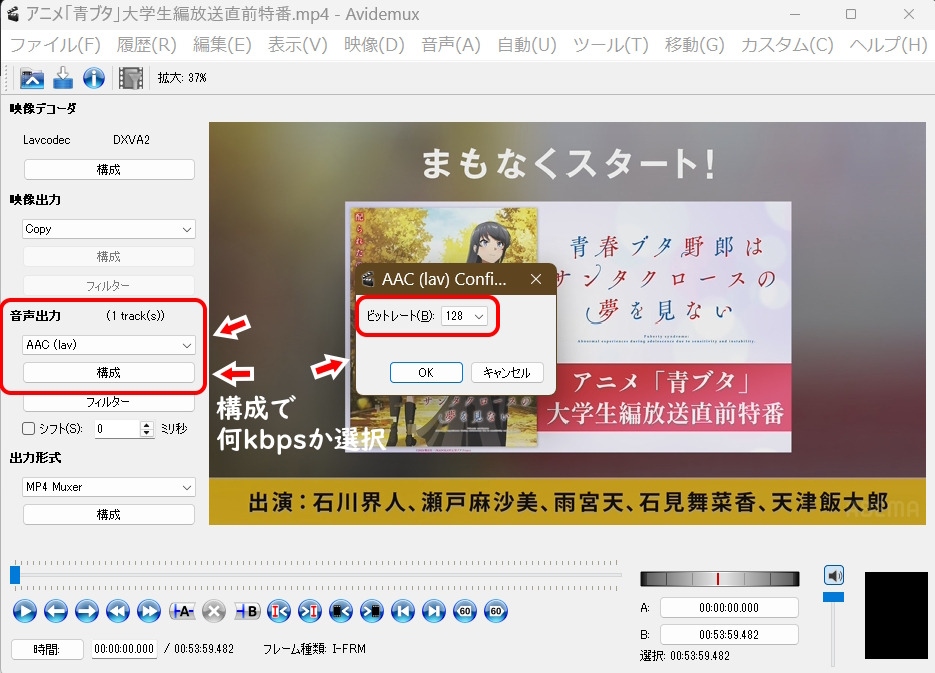Click the フレーム種類: I-FRM label

pos(314,649)
